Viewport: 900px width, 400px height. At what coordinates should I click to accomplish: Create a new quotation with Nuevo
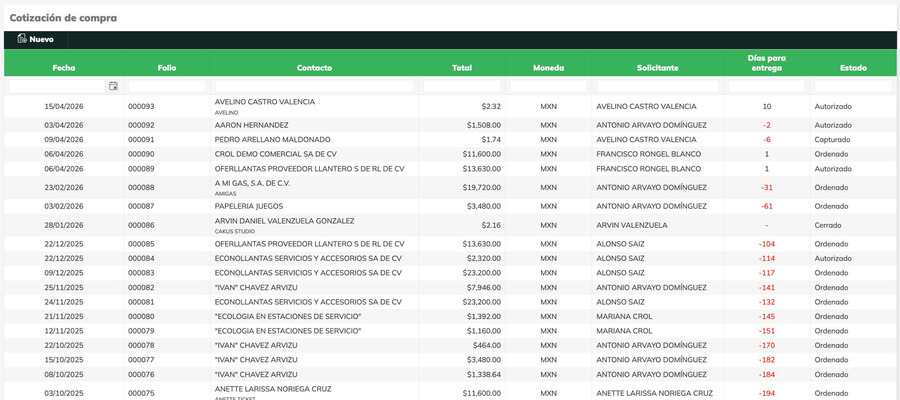(36, 40)
